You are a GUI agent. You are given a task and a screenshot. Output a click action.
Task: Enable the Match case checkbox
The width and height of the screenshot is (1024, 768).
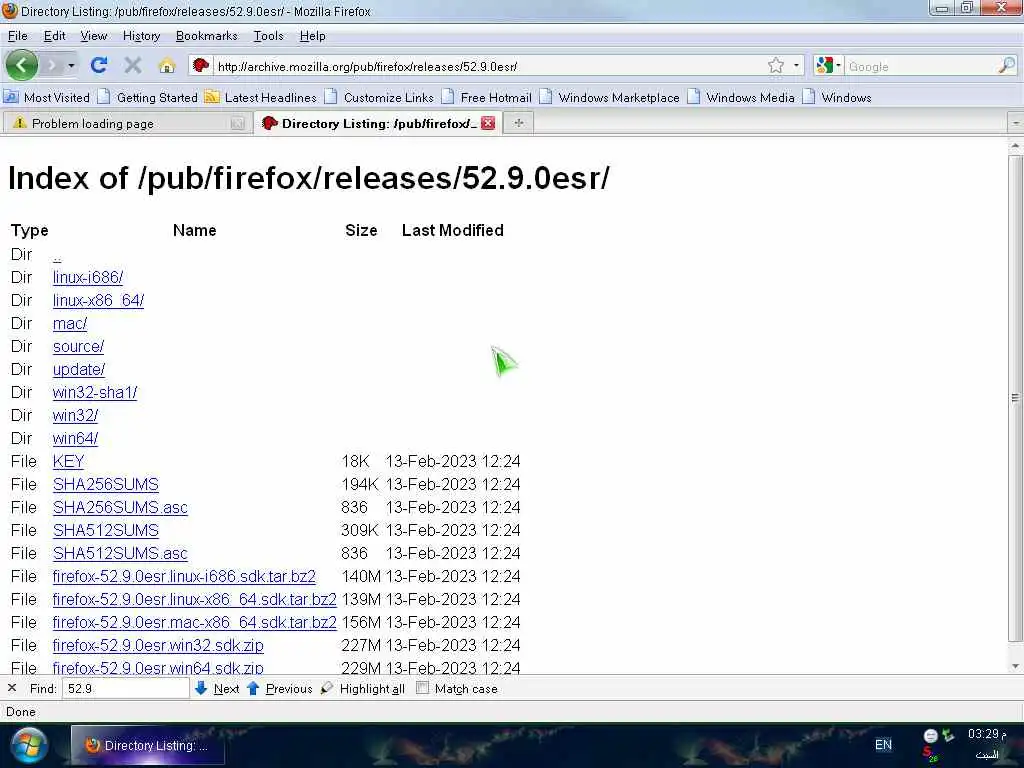click(x=423, y=688)
